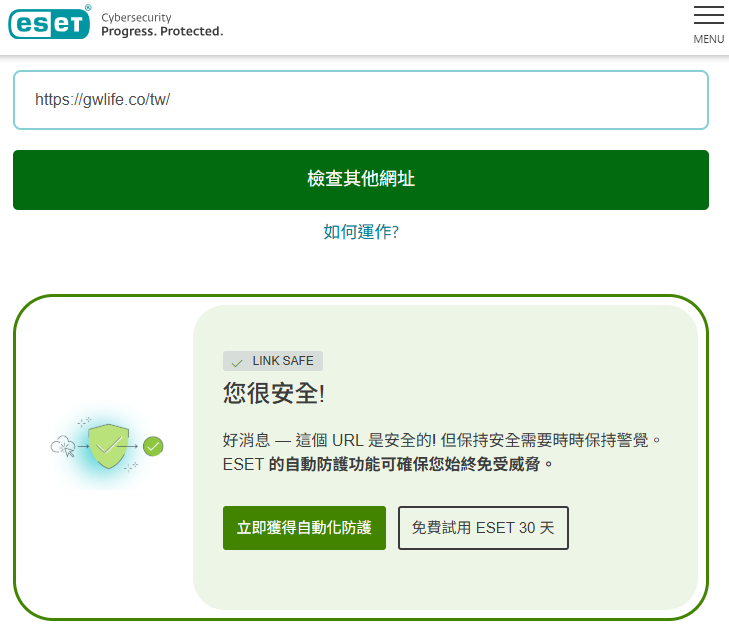The width and height of the screenshot is (729, 630).
Task: Click the Cybersecurity text beside the logo
Action: tap(136, 18)
